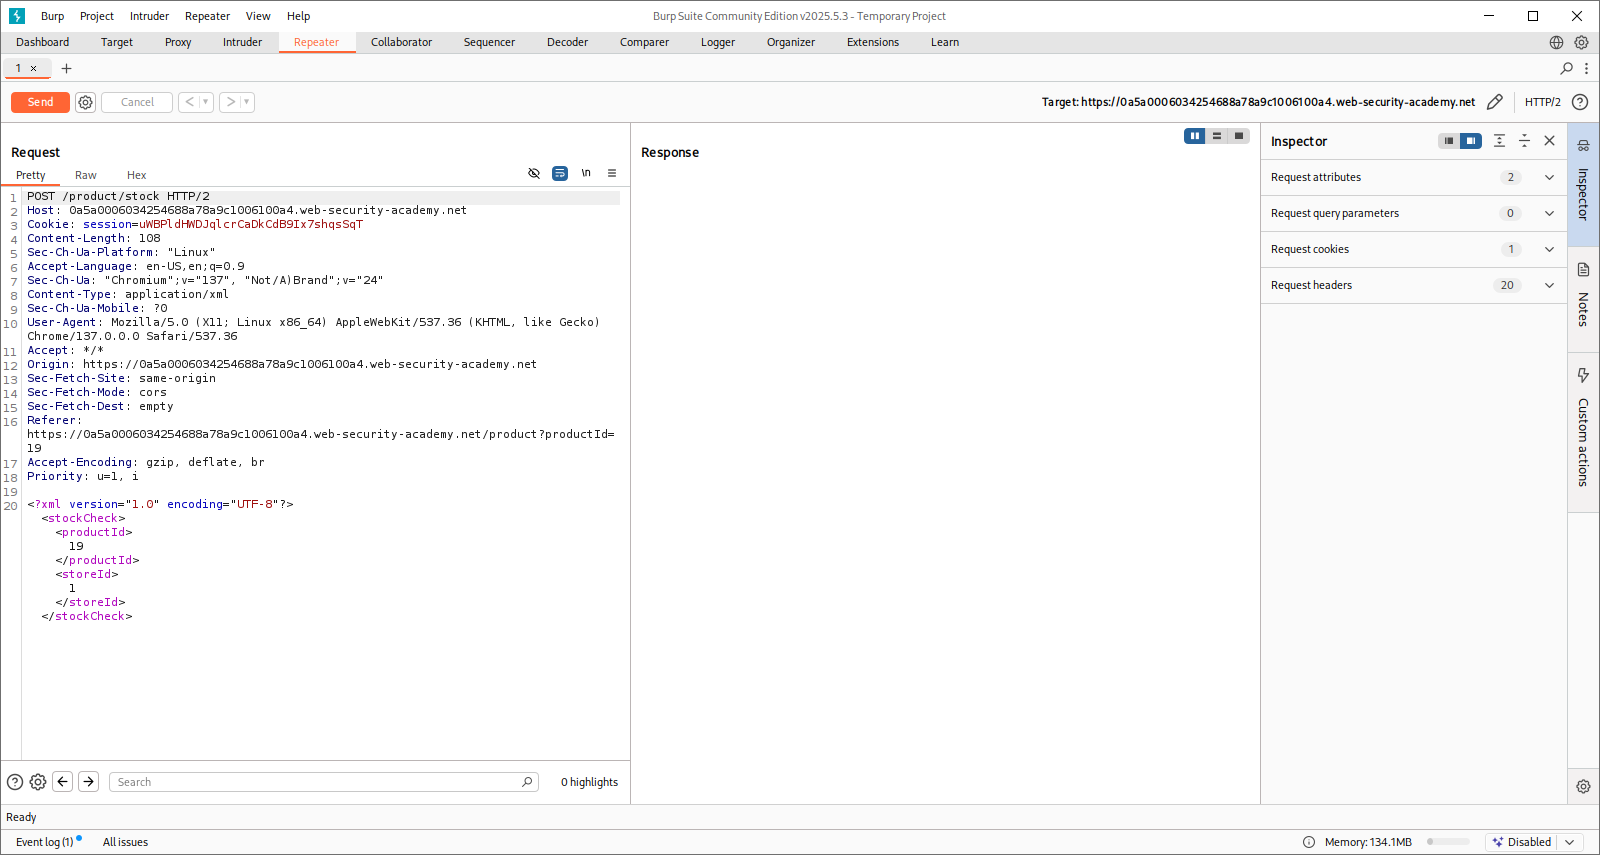Add a new Repeater tab
This screenshot has width=1600, height=855.
point(66,68)
